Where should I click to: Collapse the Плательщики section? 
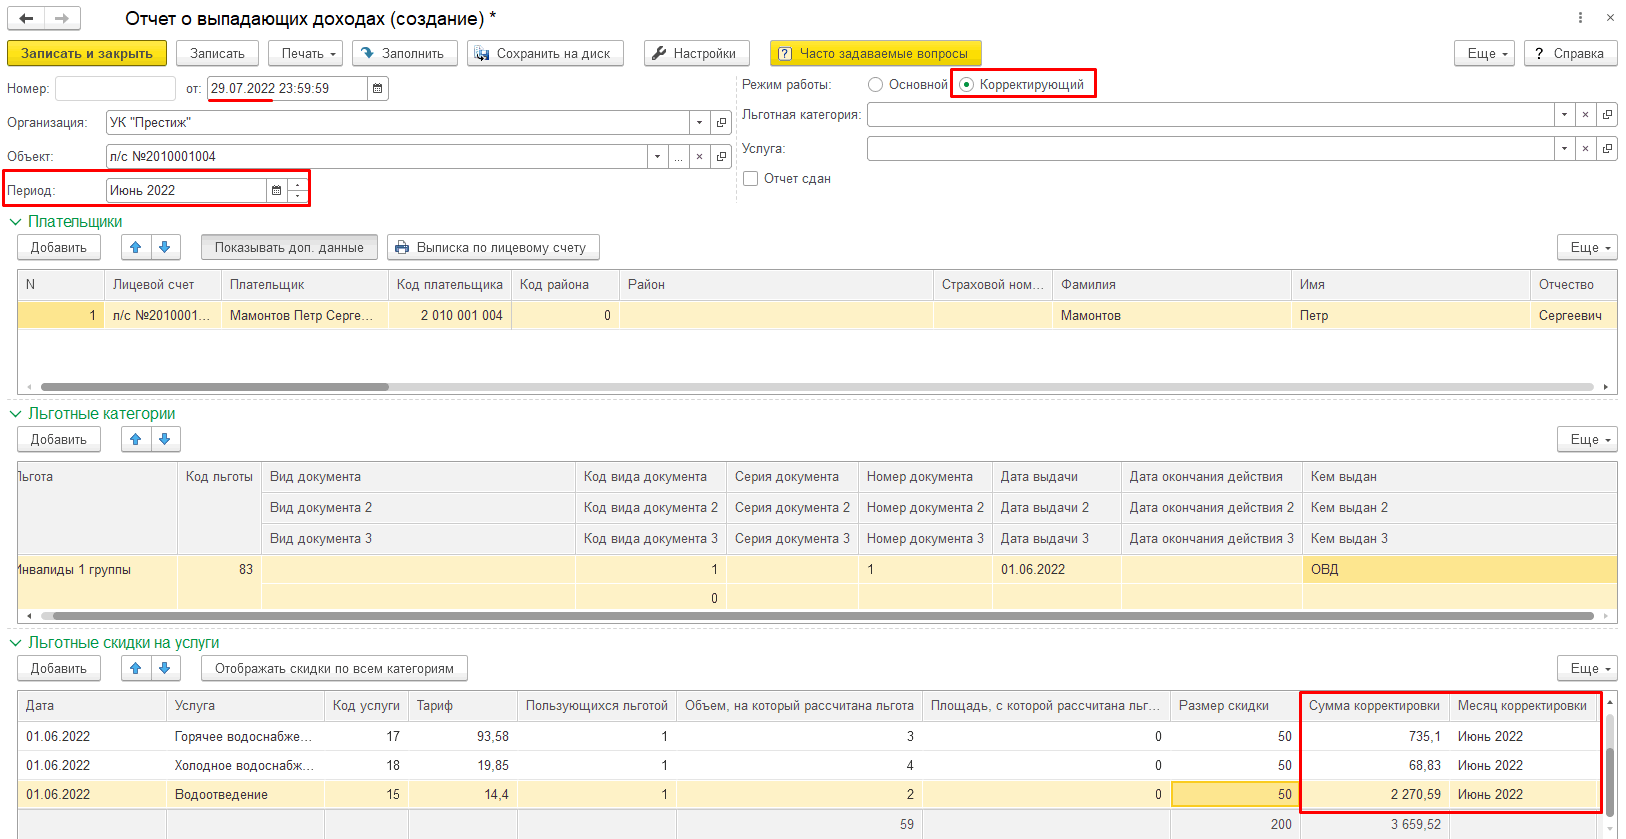tap(15, 222)
